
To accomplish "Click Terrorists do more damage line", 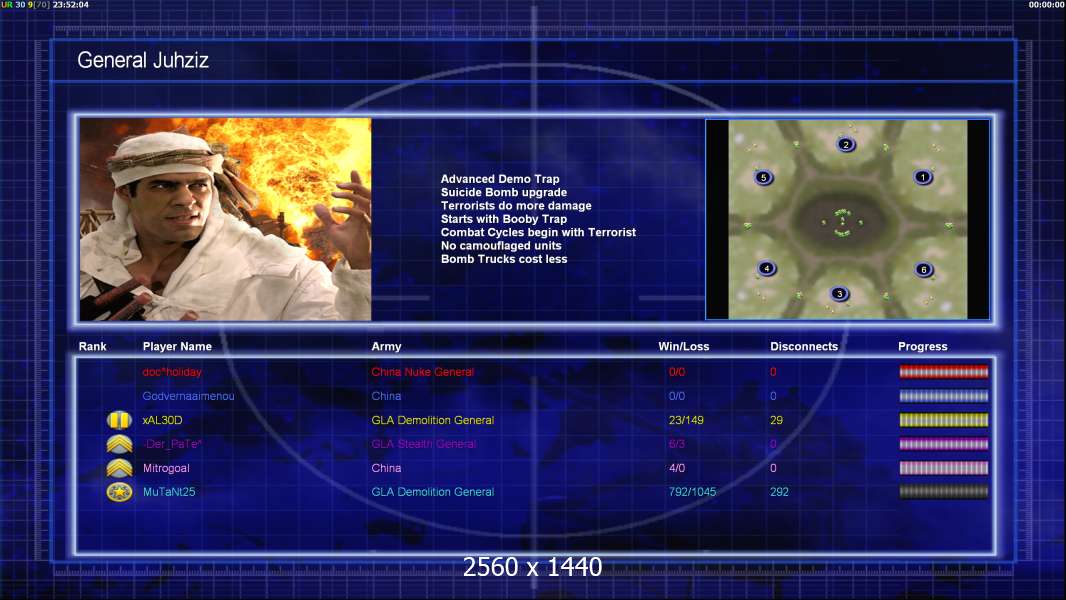I will [516, 205].
